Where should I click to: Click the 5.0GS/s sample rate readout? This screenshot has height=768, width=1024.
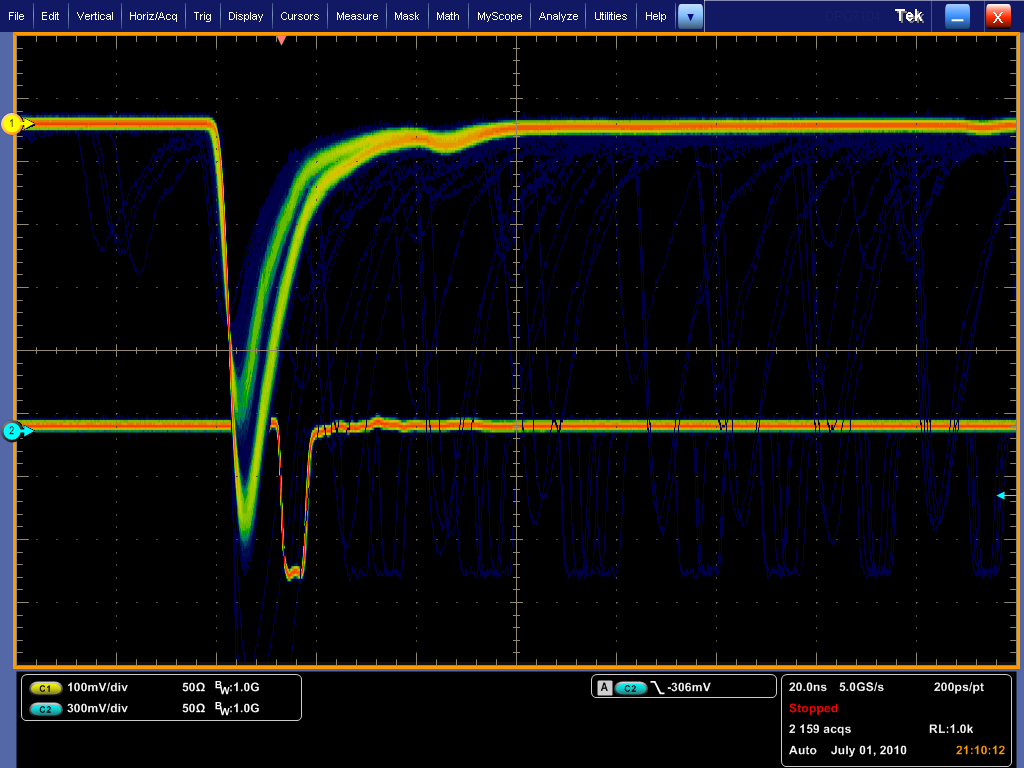pyautogui.click(x=861, y=687)
